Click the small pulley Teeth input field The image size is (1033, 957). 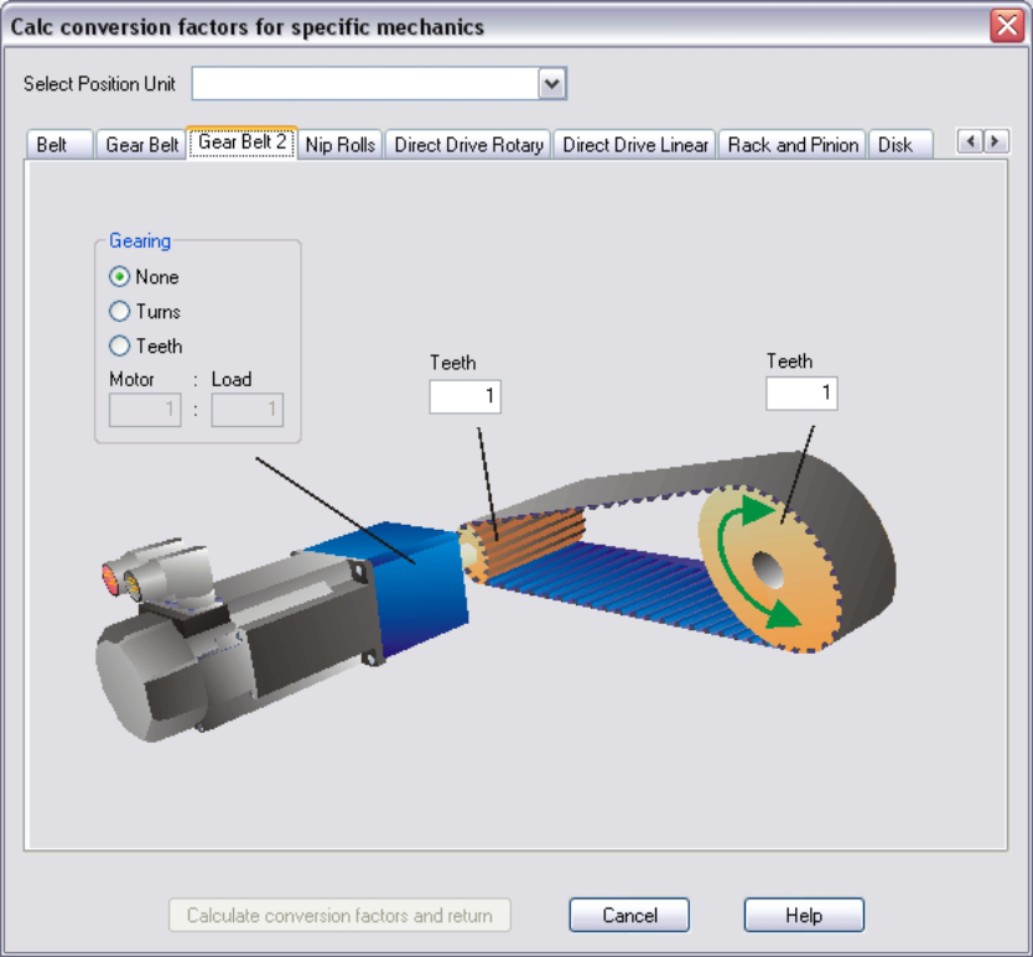tap(465, 397)
